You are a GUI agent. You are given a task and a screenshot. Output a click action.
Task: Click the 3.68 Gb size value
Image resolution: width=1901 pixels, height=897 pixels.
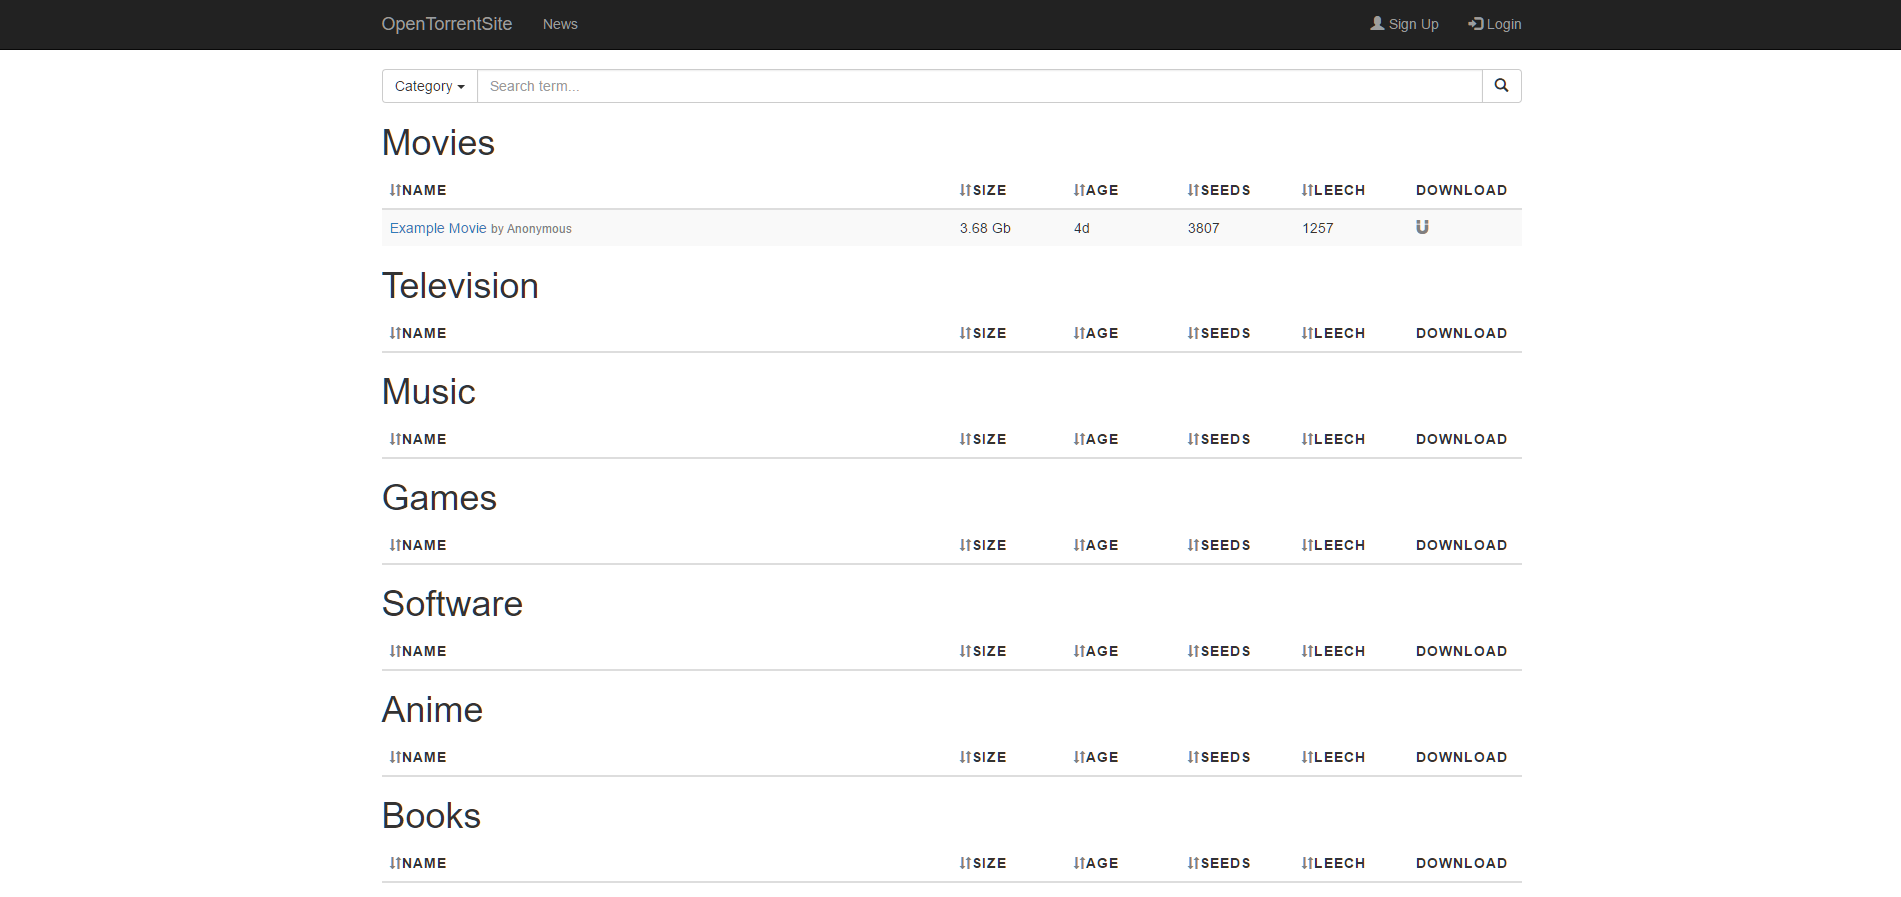click(985, 228)
